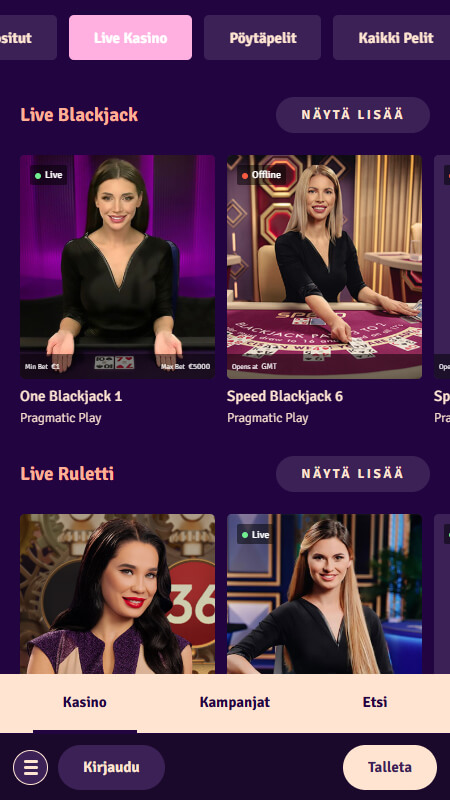The height and width of the screenshot is (800, 450).
Task: Select the partially visible Suositut tab
Action: pos(28,37)
